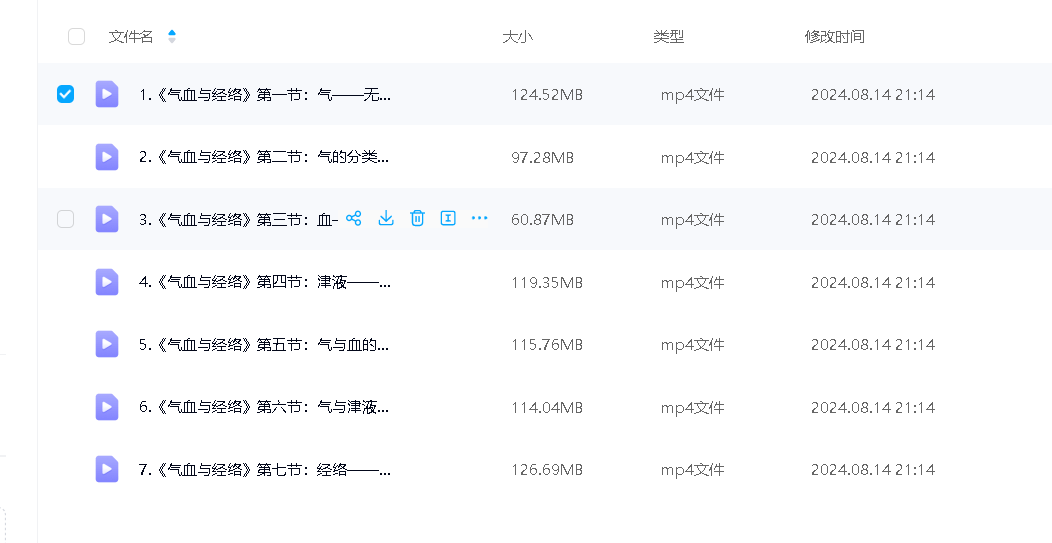Click the rename icon on file 3
Screen dimensions: 1052x543
pos(448,218)
